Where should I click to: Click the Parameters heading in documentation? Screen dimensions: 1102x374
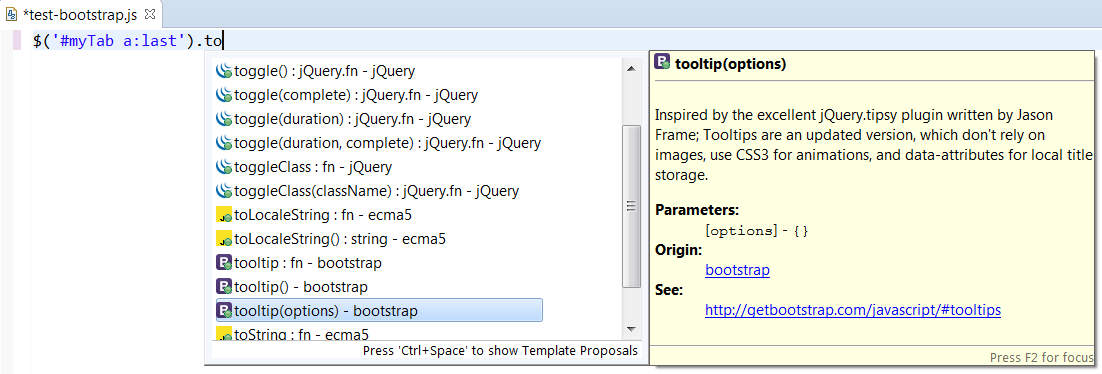click(697, 209)
